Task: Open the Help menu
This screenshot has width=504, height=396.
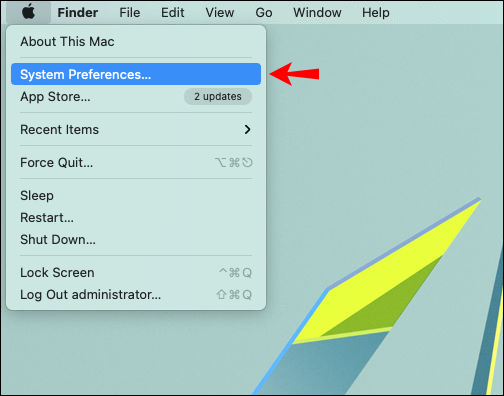Action: point(376,13)
